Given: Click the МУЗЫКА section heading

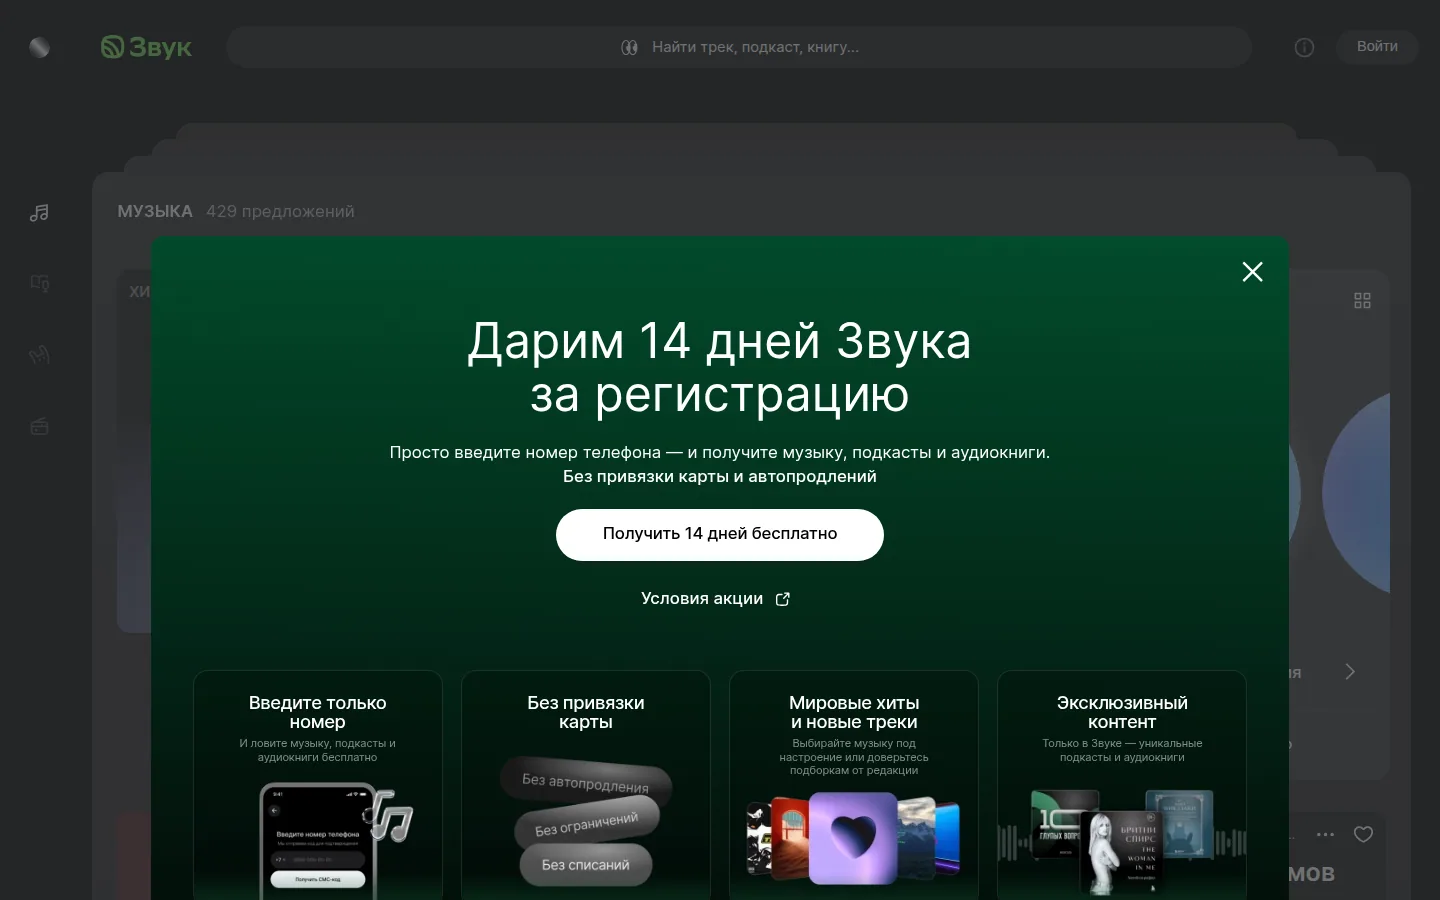Looking at the screenshot, I should tap(155, 212).
